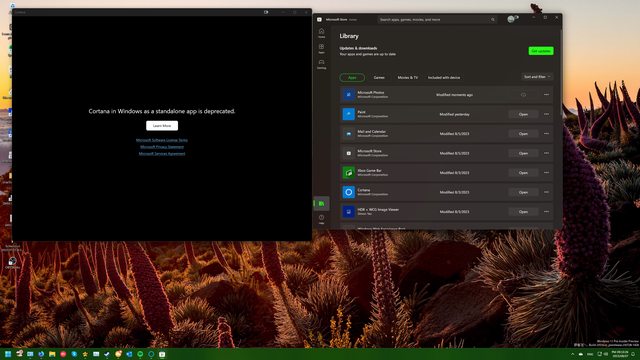The width and height of the screenshot is (640, 360).
Task: Select the Games filter tab
Action: (379, 78)
